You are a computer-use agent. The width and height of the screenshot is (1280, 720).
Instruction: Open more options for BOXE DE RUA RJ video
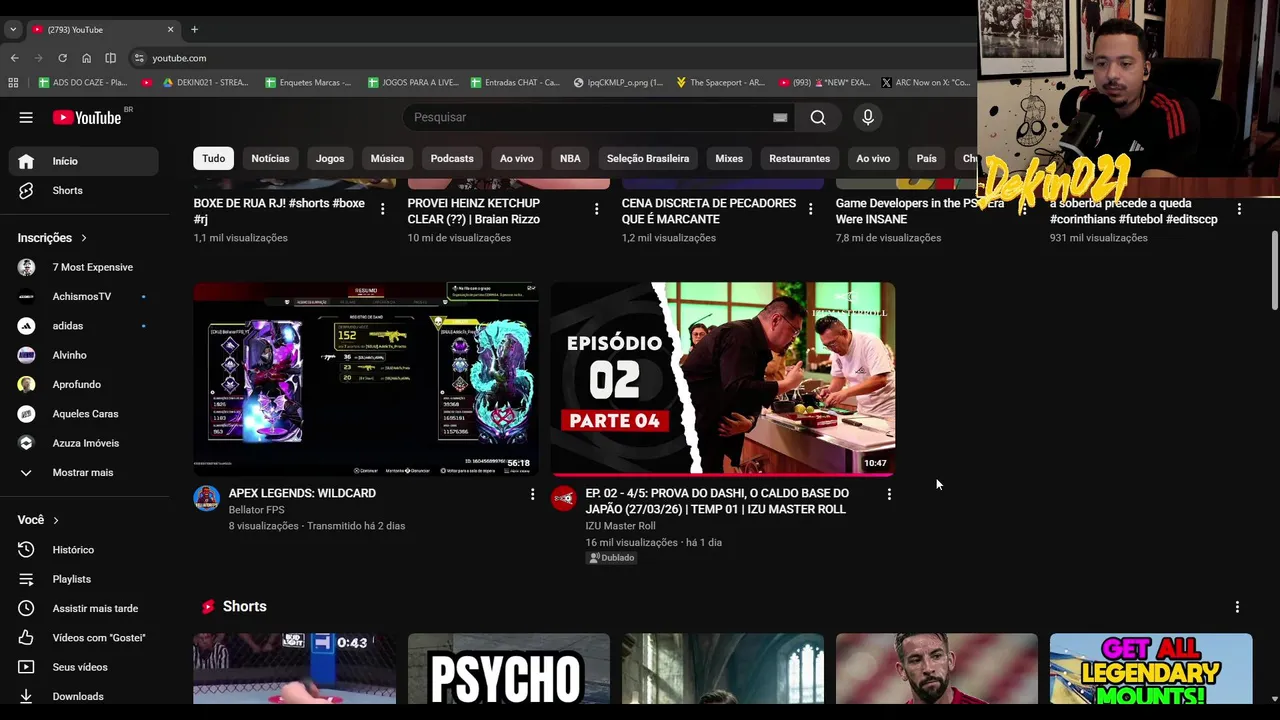[x=382, y=209]
